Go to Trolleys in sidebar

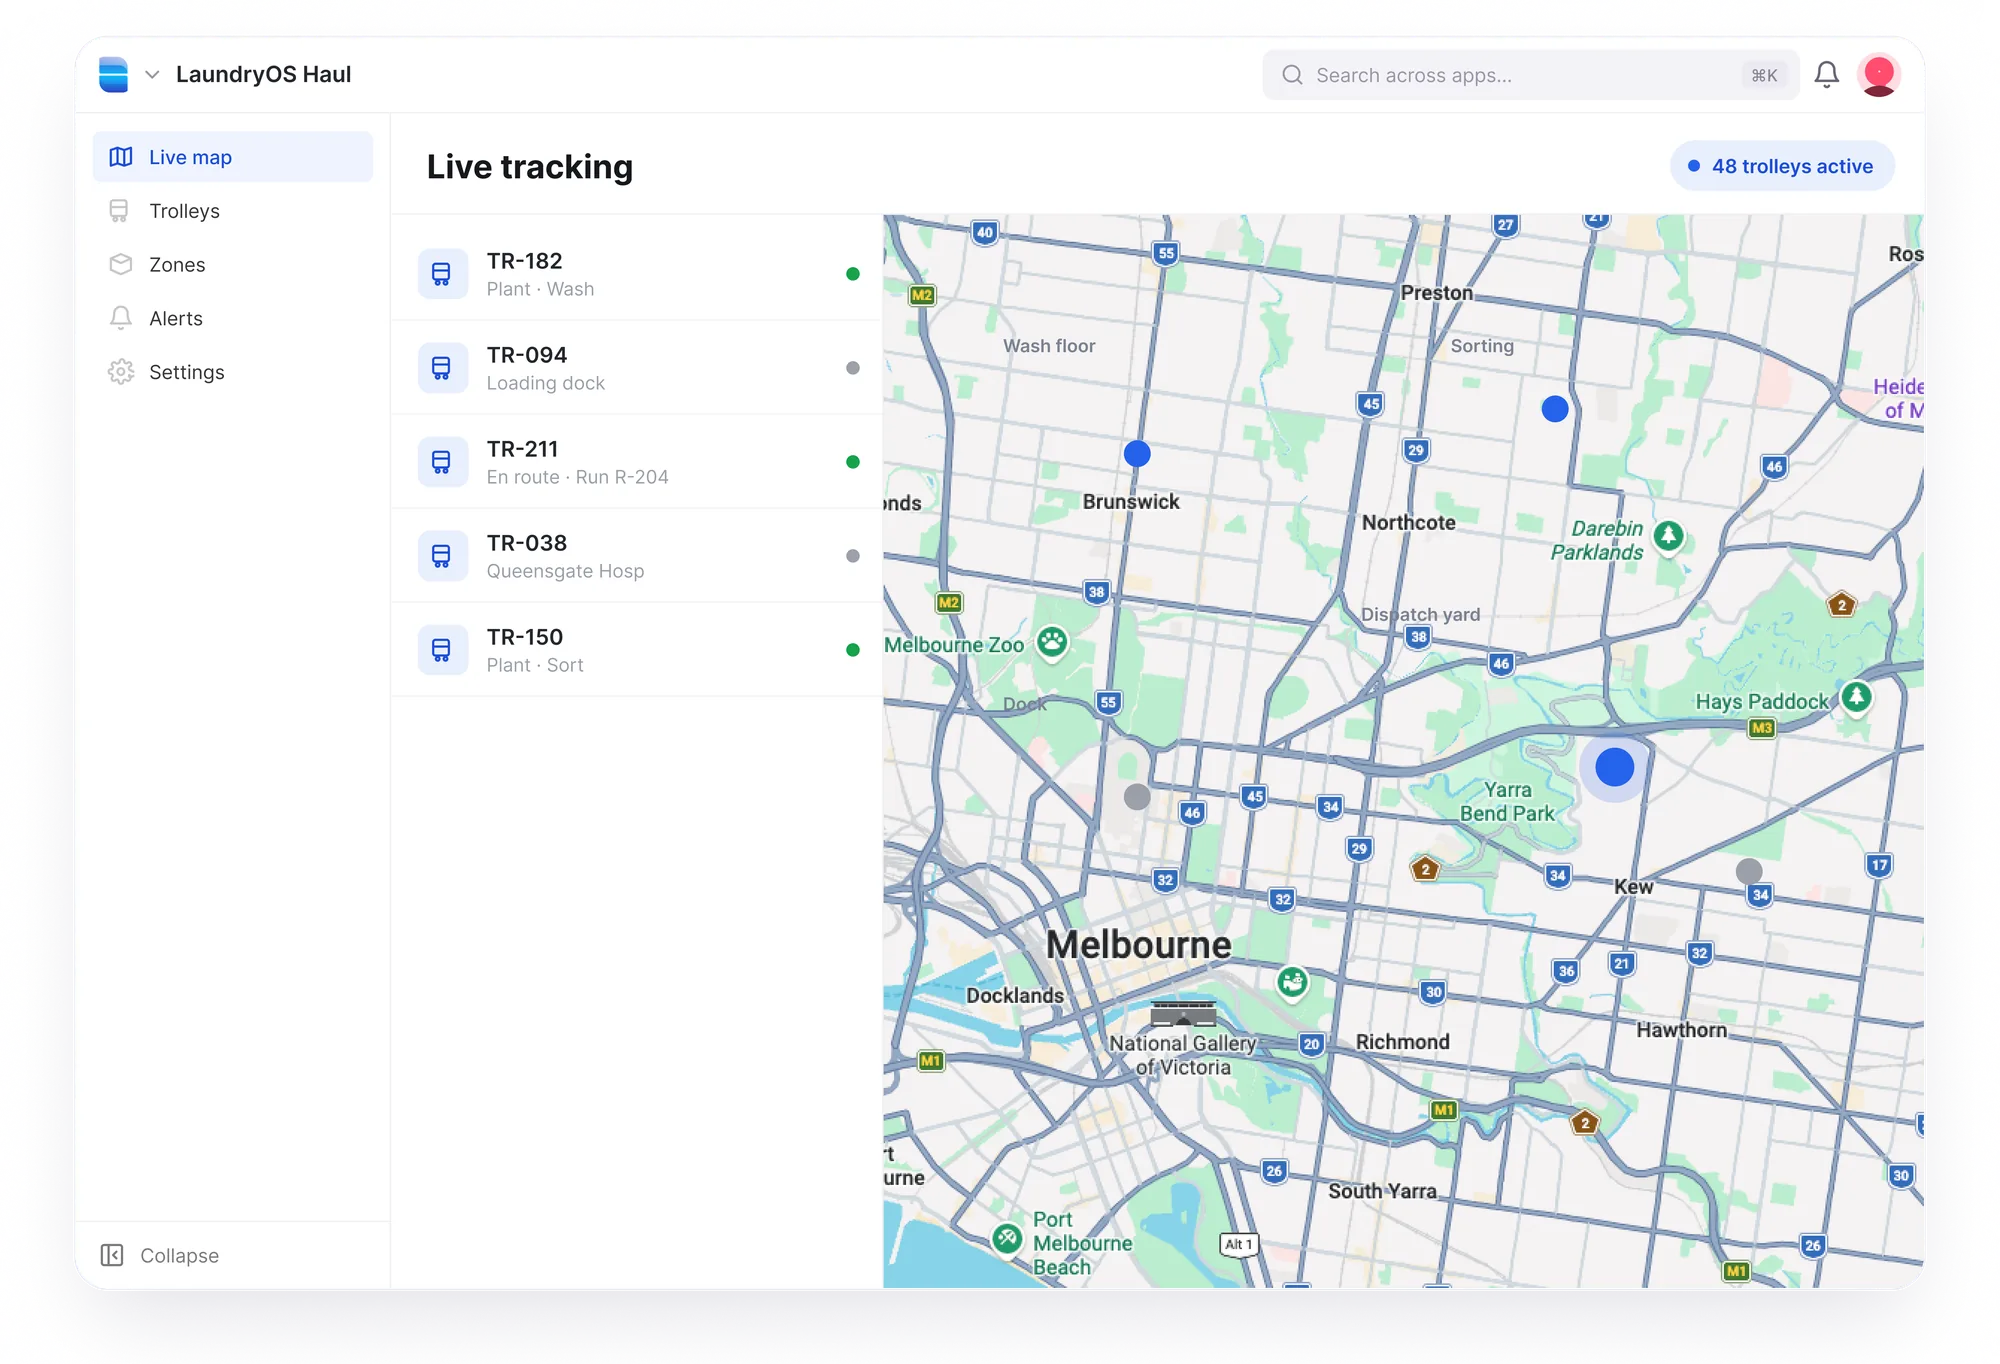pyautogui.click(x=233, y=211)
